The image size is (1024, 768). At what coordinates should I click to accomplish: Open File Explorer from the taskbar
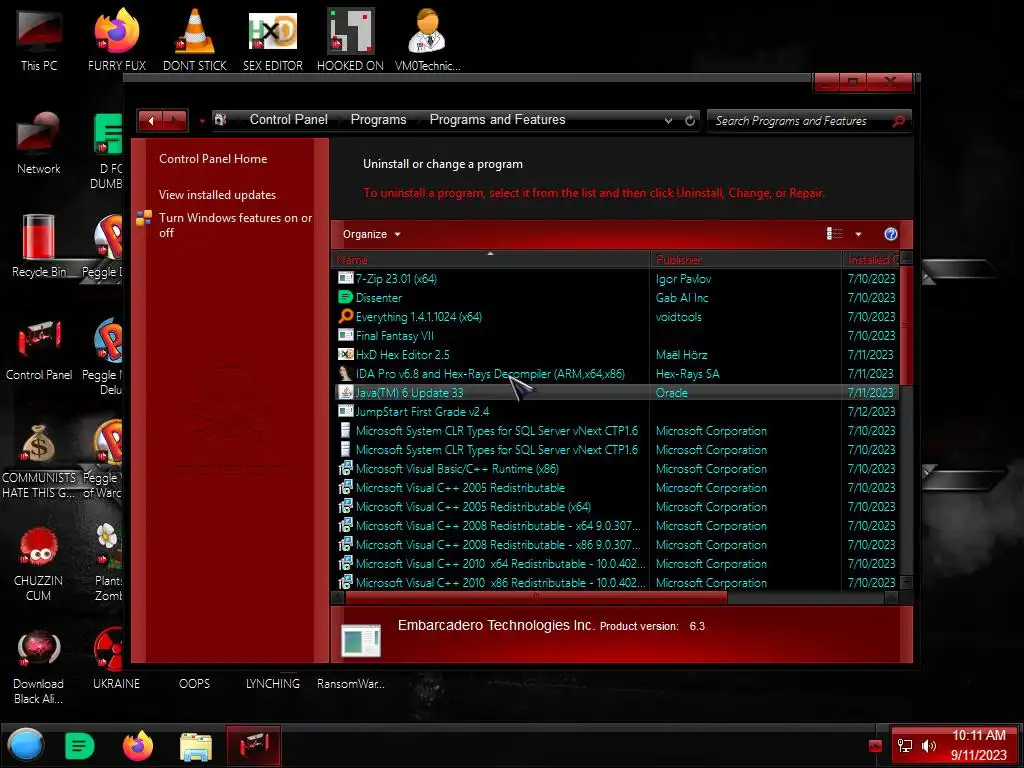click(x=195, y=746)
